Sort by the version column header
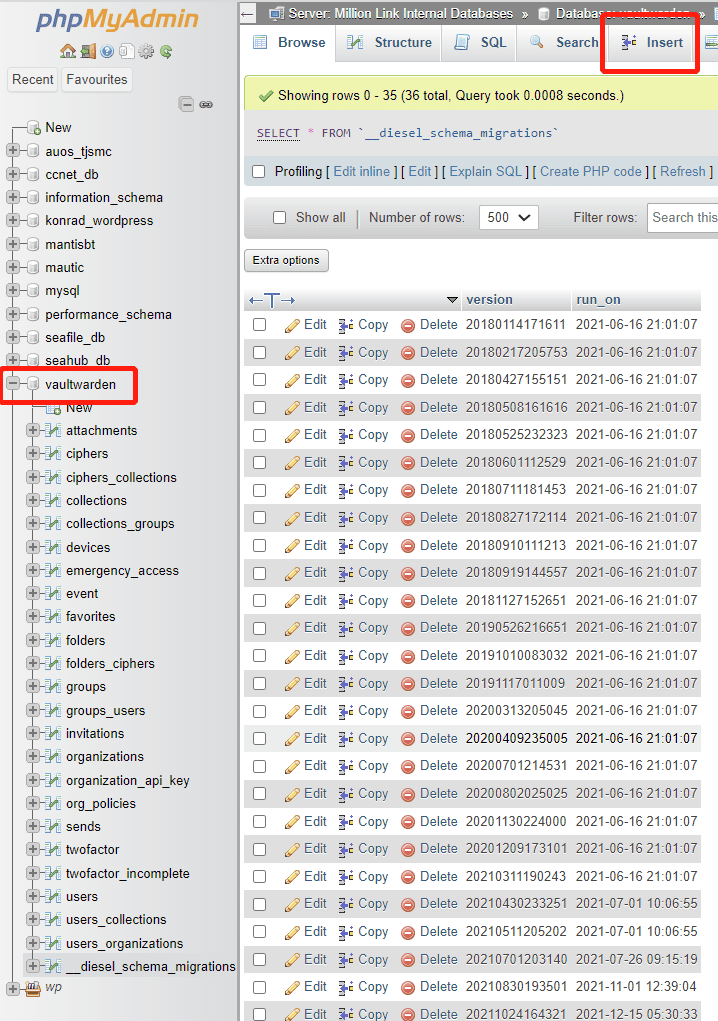Screen dimensions: 718x1021 pos(490,300)
